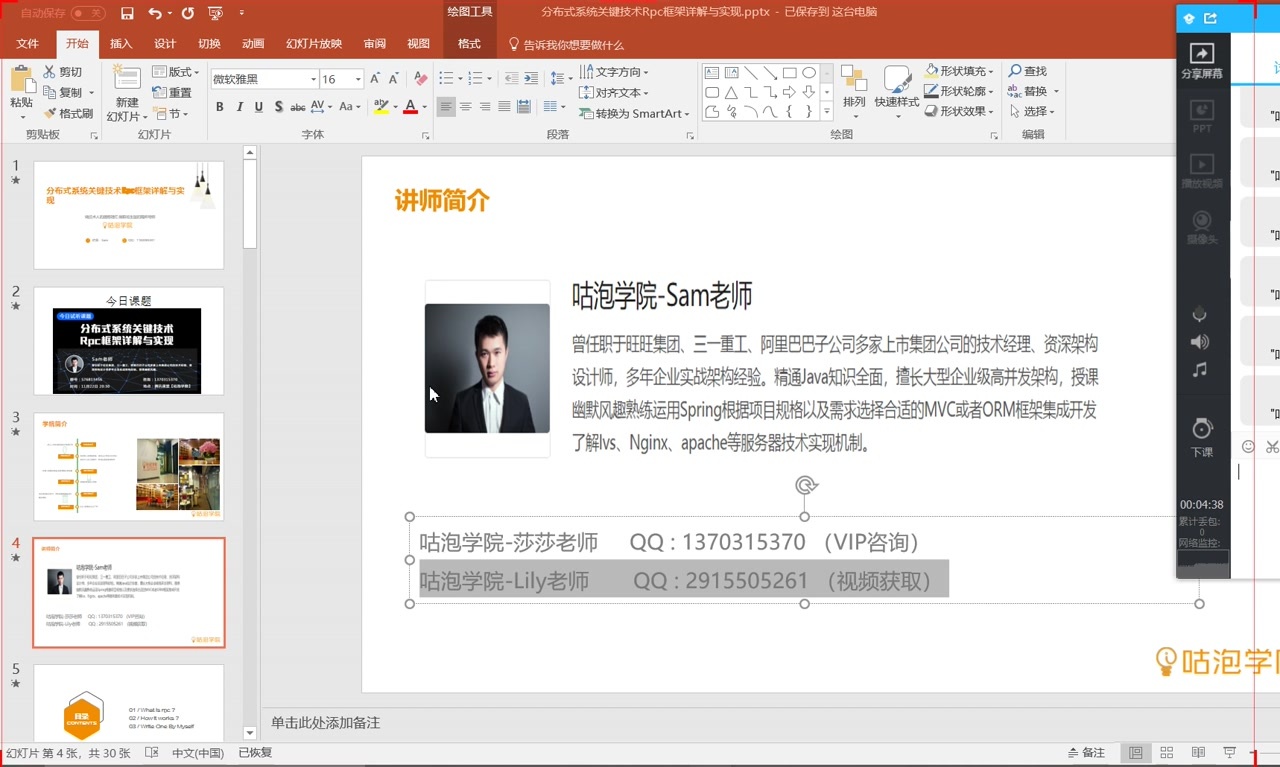Select the right arrow shape in gallery
This screenshot has width=1280, height=767.
(789, 92)
